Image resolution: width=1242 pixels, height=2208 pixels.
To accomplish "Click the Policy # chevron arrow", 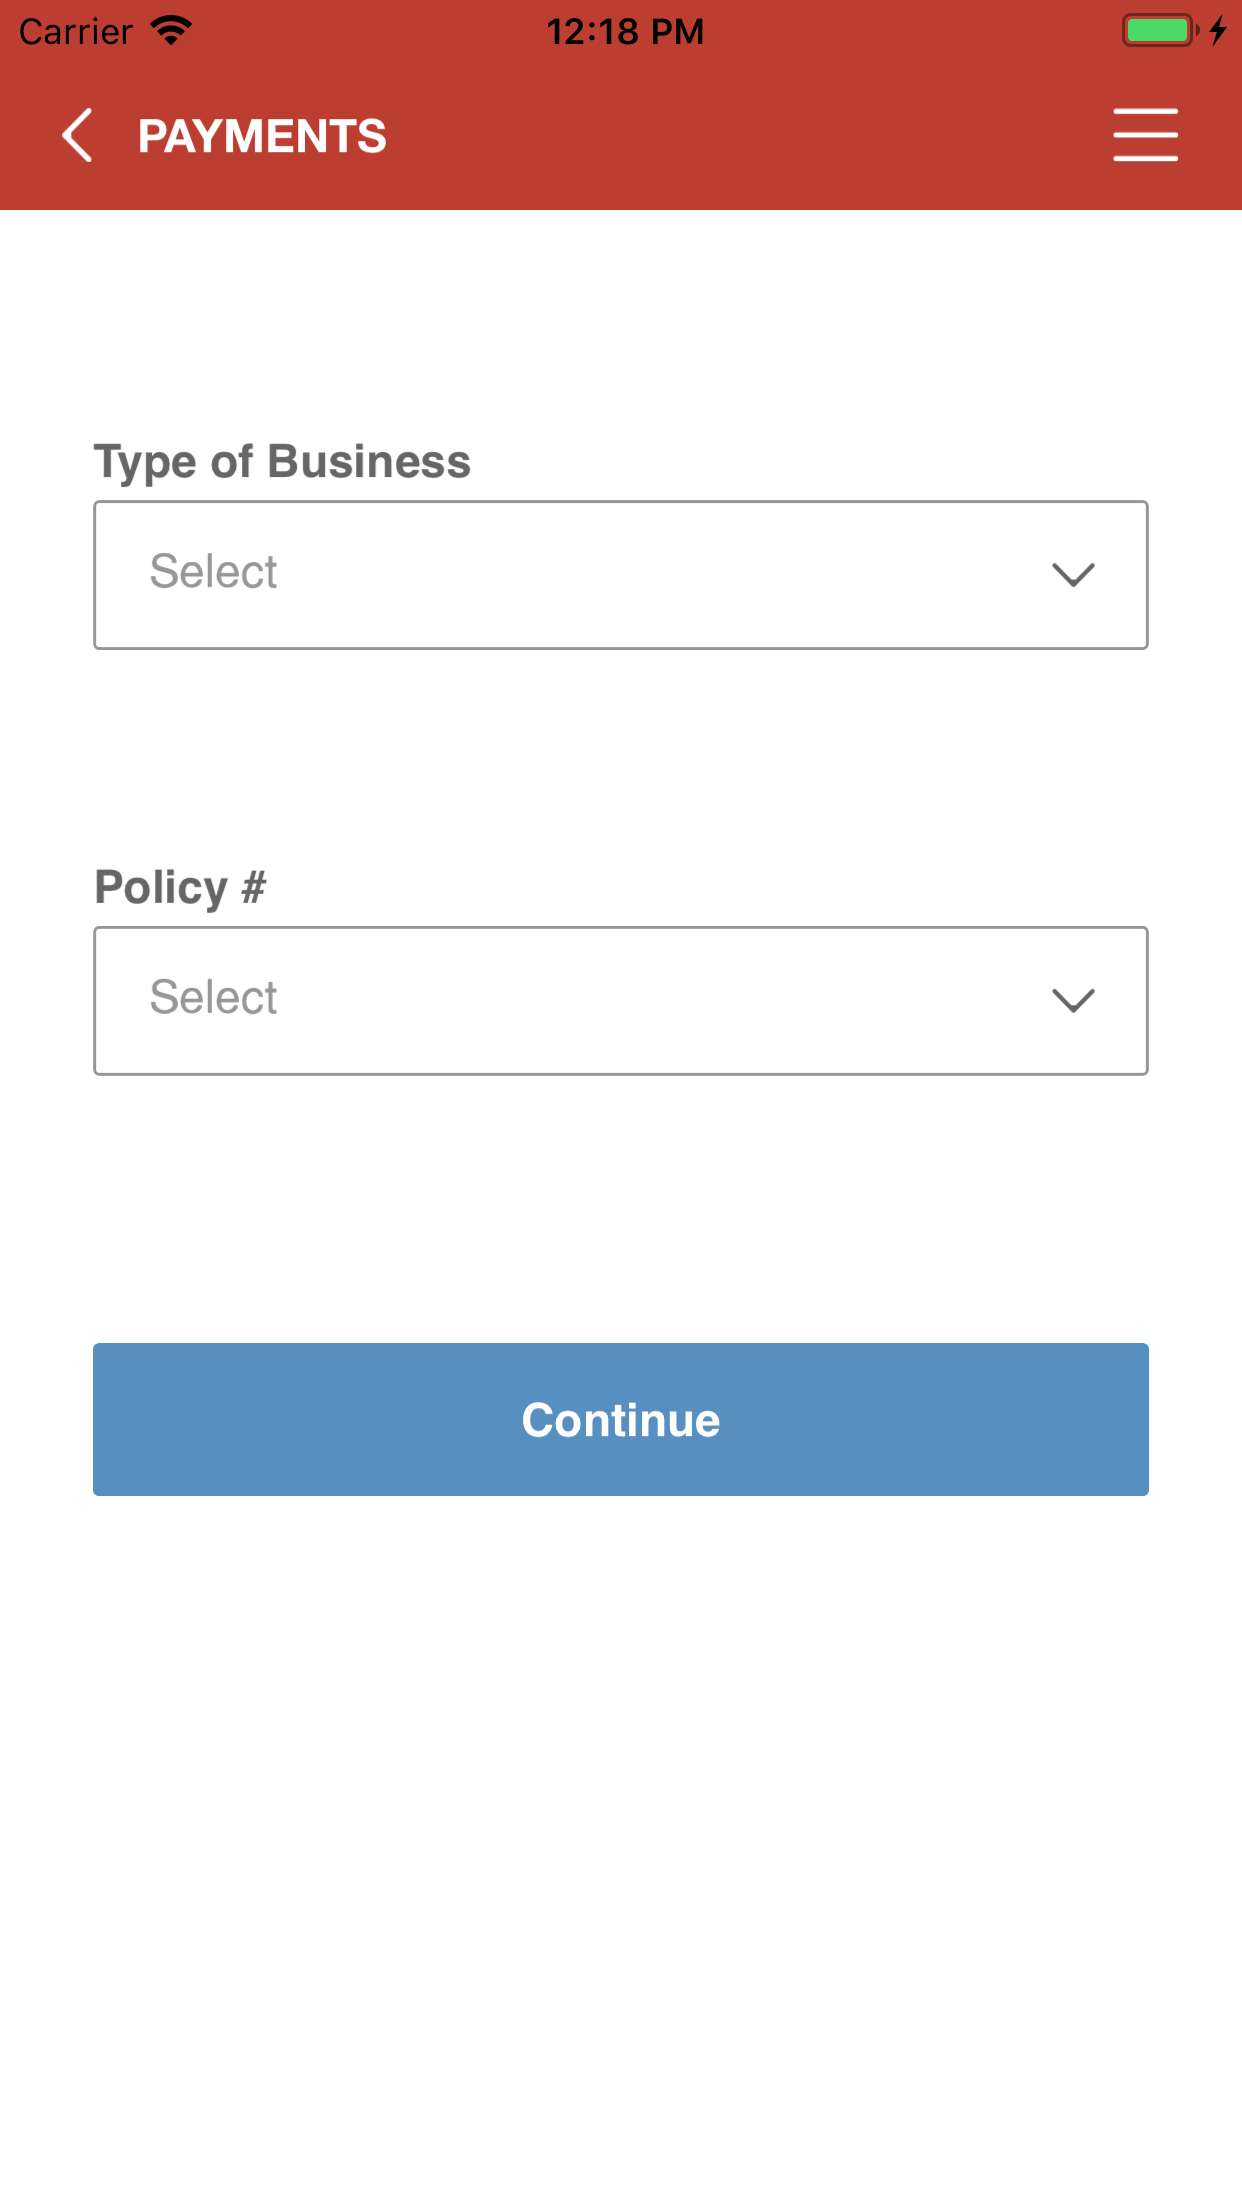I will (1073, 1000).
